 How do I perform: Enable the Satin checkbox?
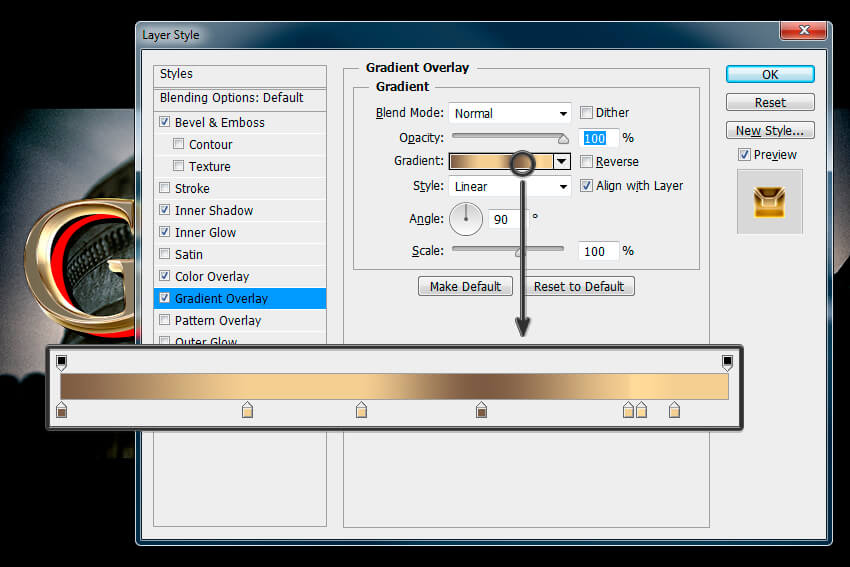(165, 254)
